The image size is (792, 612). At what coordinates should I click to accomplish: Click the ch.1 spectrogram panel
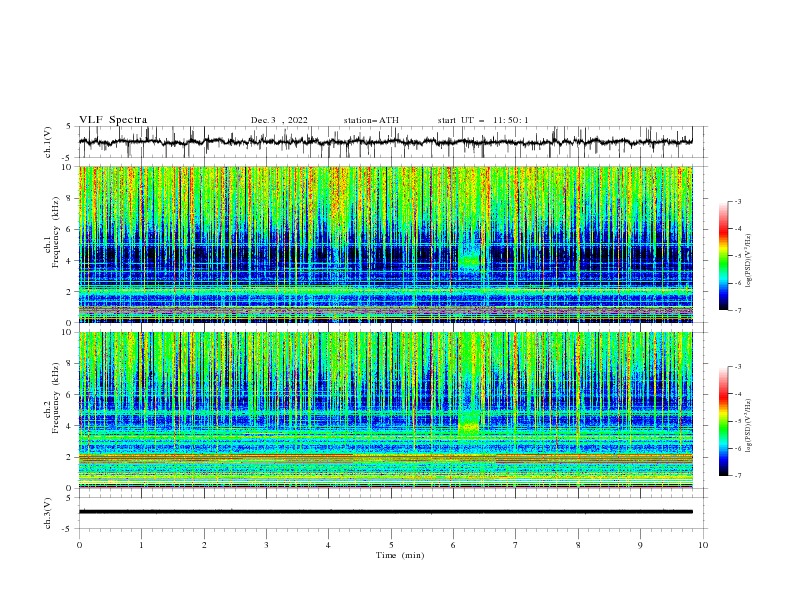[x=386, y=244]
